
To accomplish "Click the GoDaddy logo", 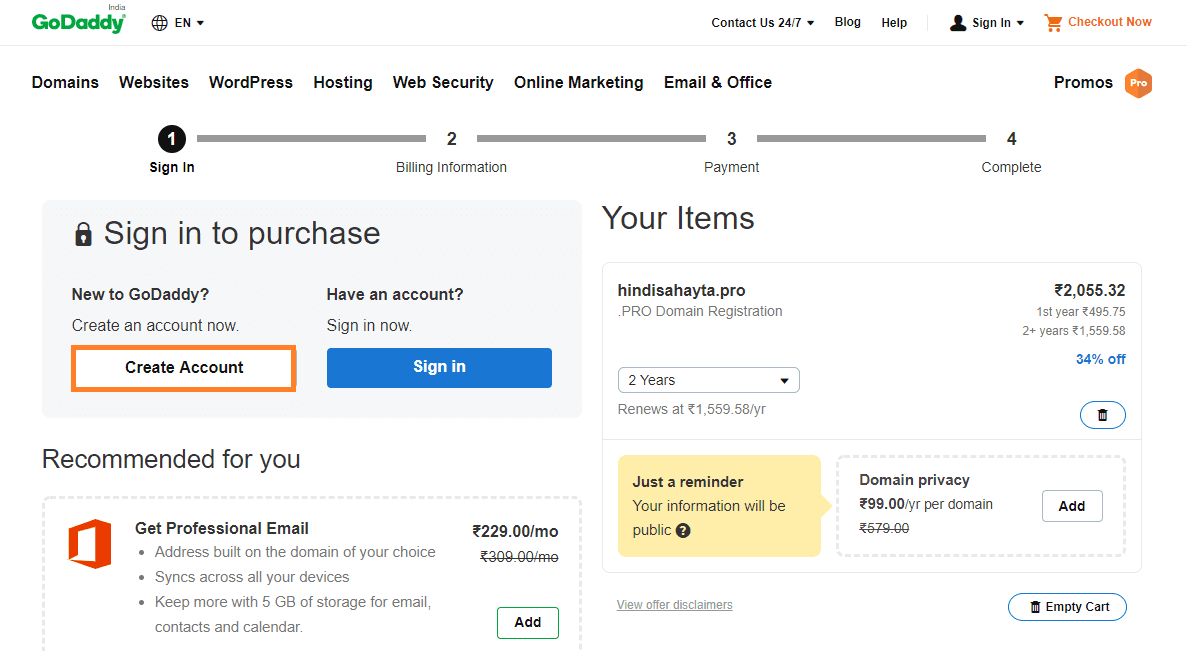I will tap(79, 20).
